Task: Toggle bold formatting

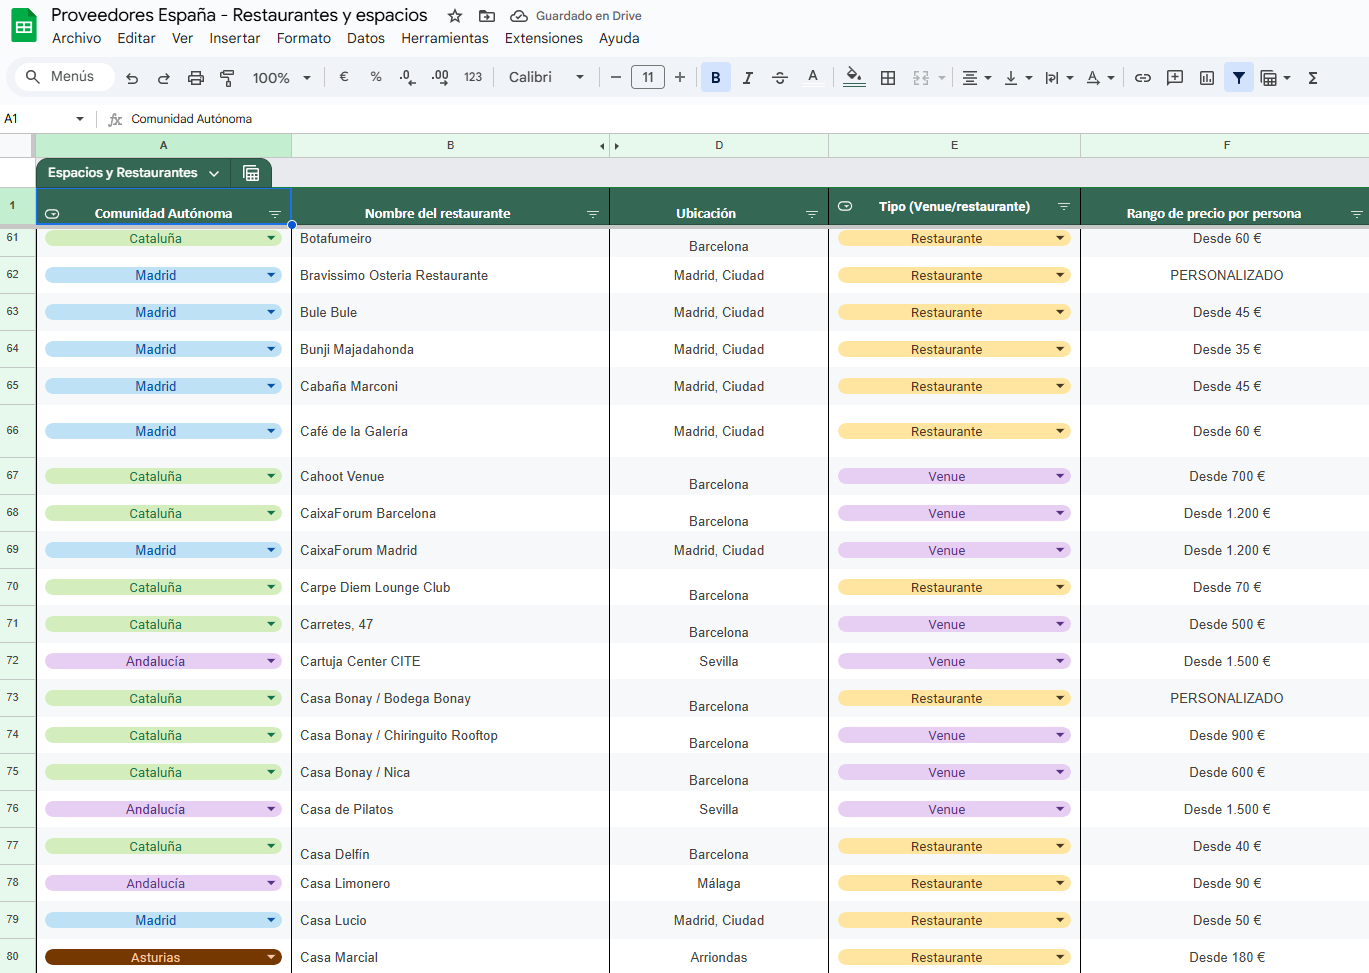Action: click(716, 78)
